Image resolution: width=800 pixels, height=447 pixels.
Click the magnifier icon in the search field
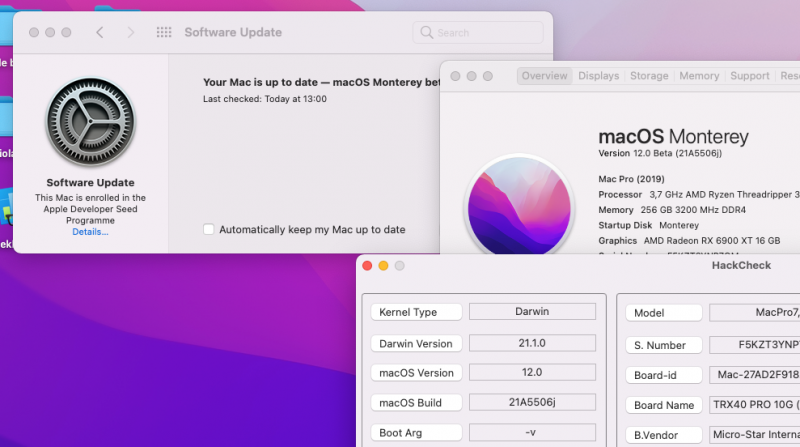[x=427, y=33]
